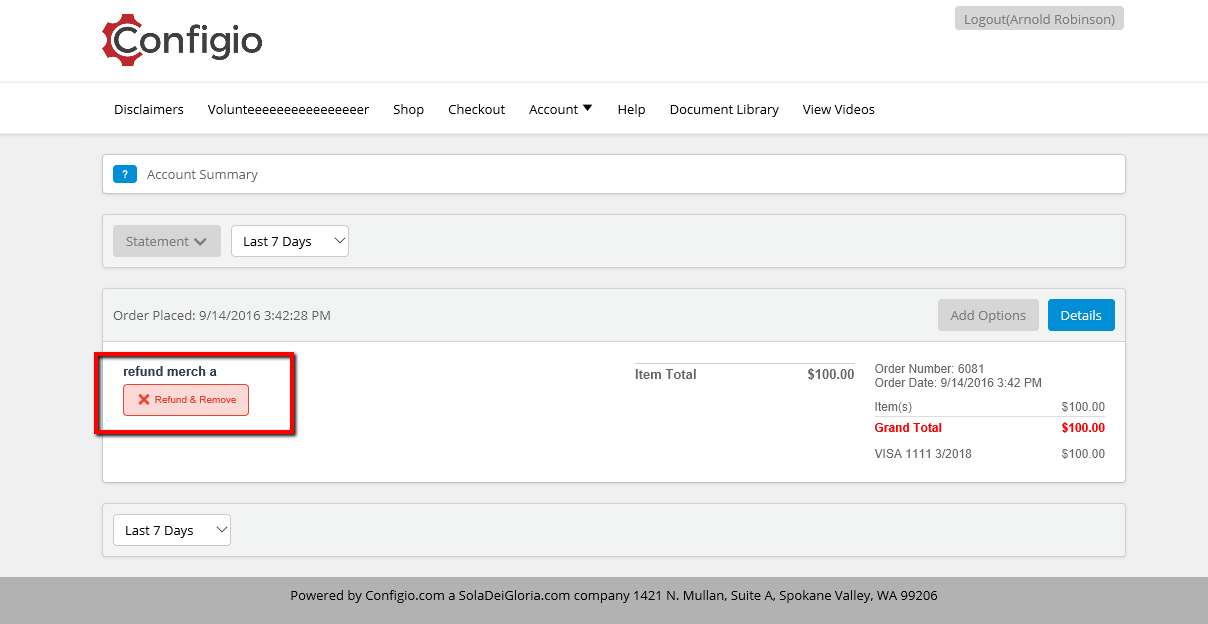1208x624 pixels.
Task: Open the Checkout page
Action: (476, 110)
